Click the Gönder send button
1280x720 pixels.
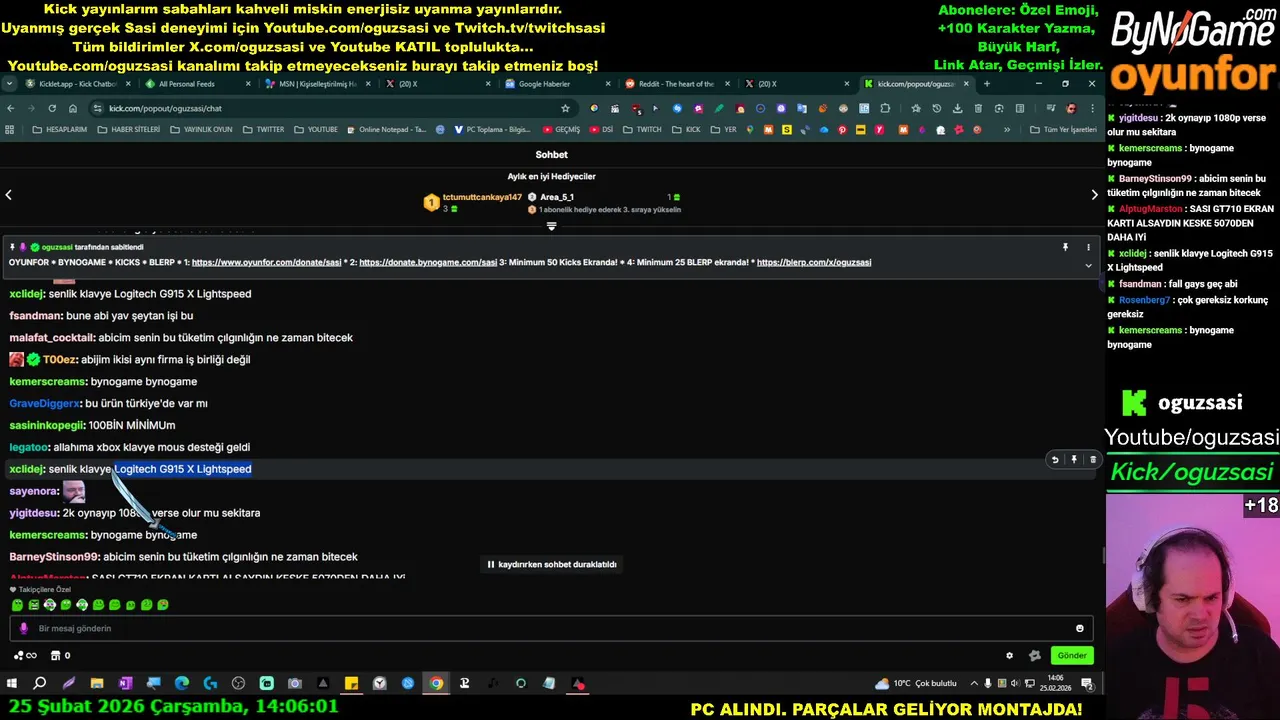[x=1072, y=655]
